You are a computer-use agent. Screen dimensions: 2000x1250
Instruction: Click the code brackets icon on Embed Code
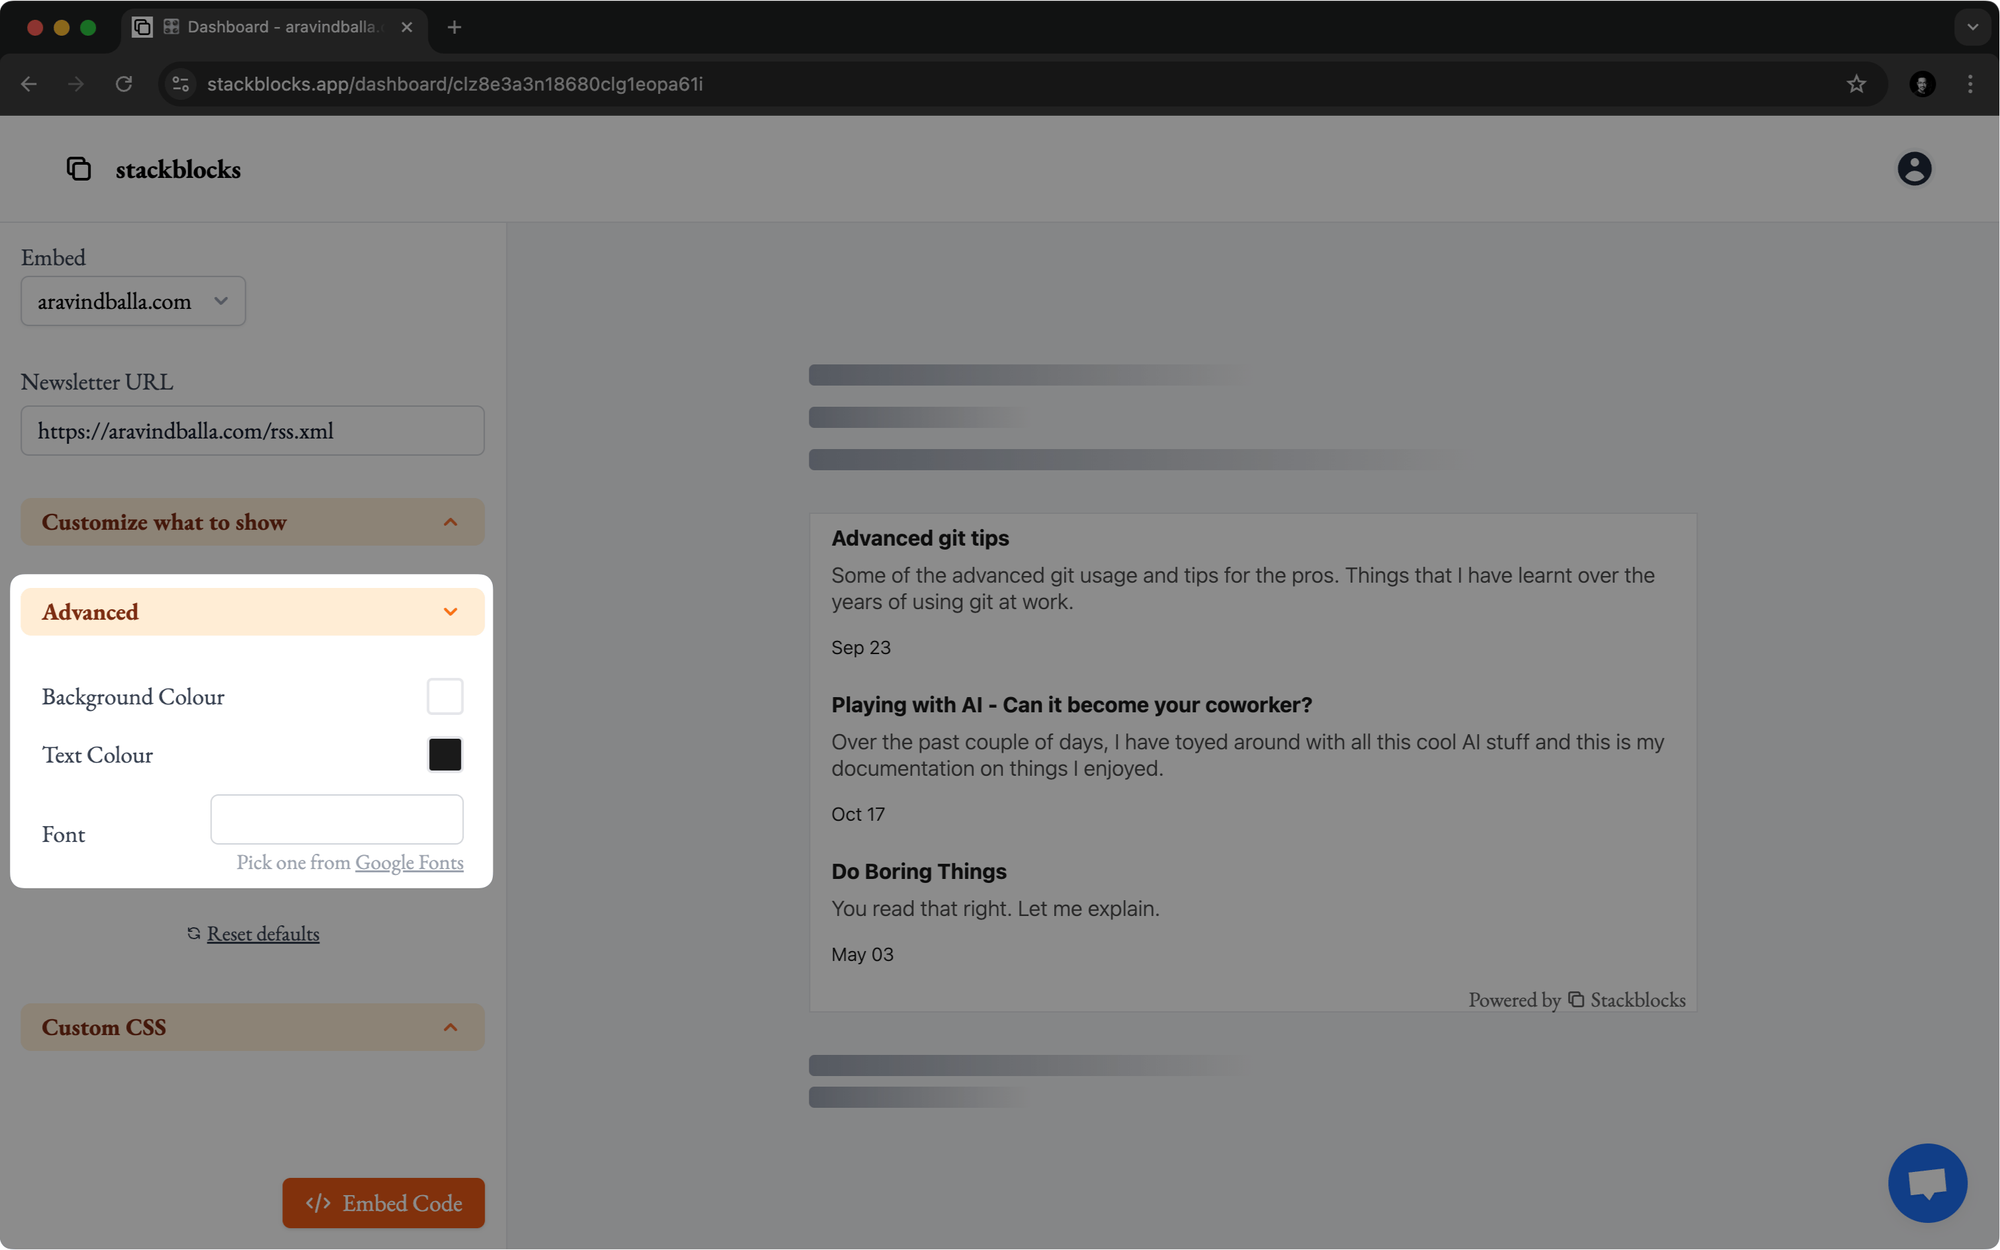click(318, 1203)
